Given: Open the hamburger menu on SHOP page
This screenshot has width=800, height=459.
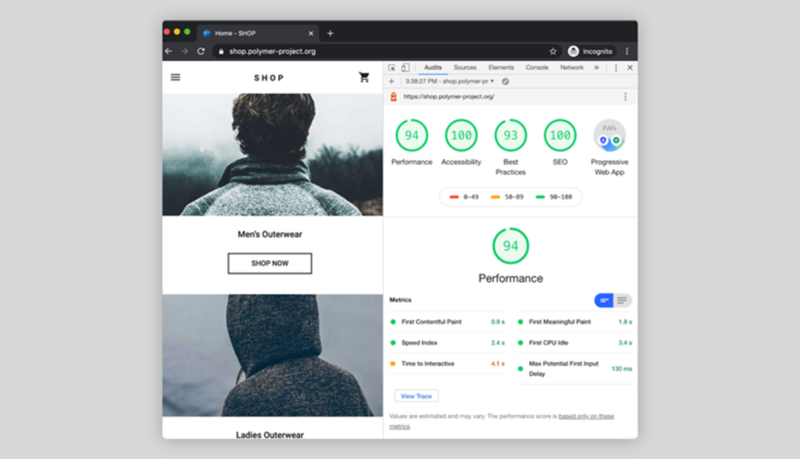Looking at the screenshot, I should pyautogui.click(x=175, y=77).
